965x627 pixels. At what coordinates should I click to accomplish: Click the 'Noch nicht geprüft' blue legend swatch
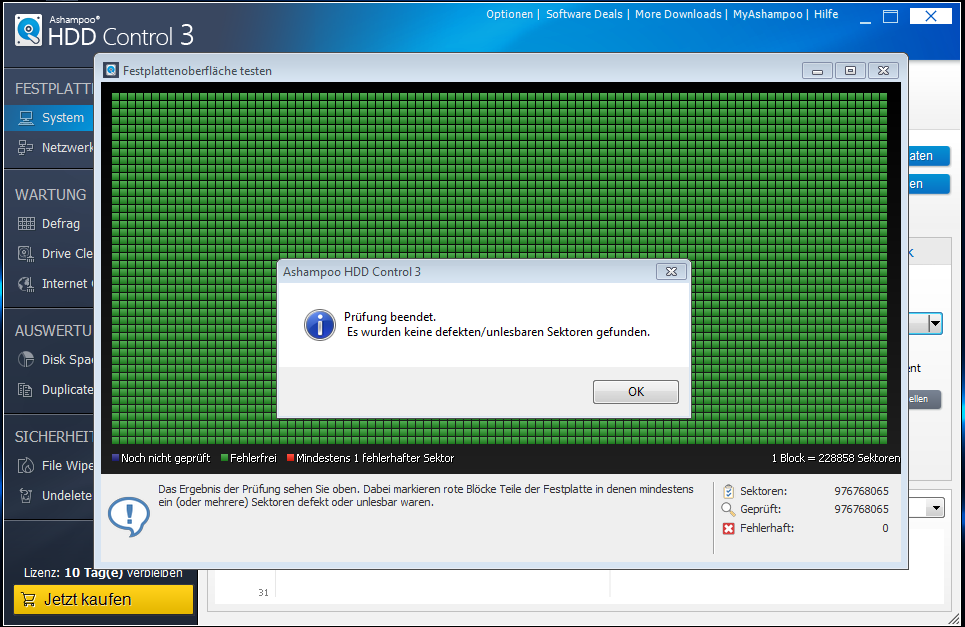[x=116, y=458]
